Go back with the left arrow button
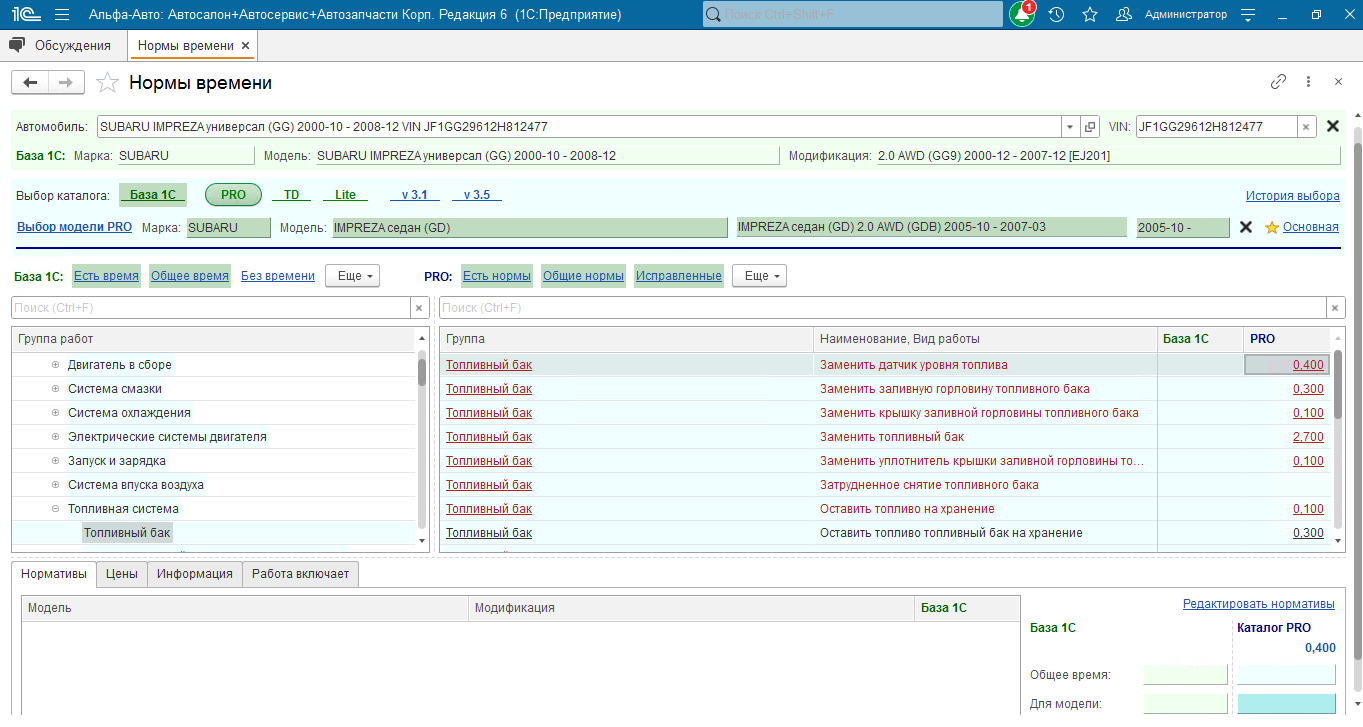Image resolution: width=1363 pixels, height=727 pixels. (x=30, y=83)
